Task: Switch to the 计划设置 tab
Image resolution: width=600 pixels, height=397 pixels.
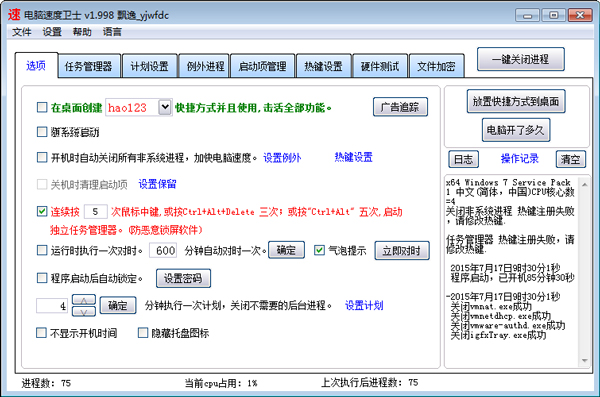Action: click(150, 66)
